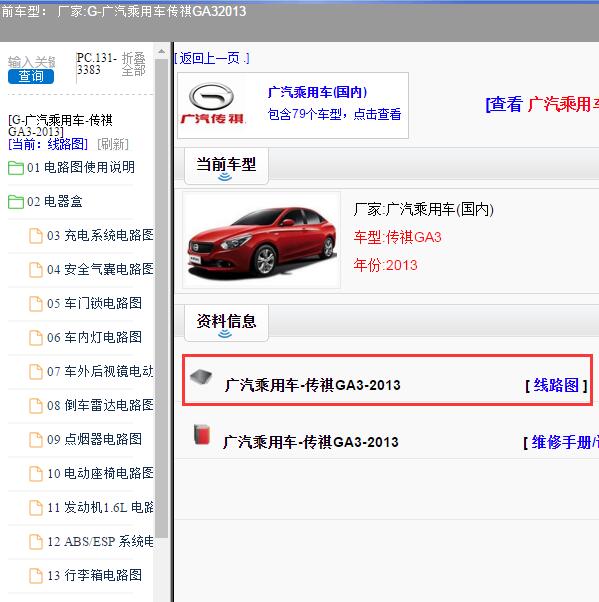Click the keyword search input field

pos(31,62)
